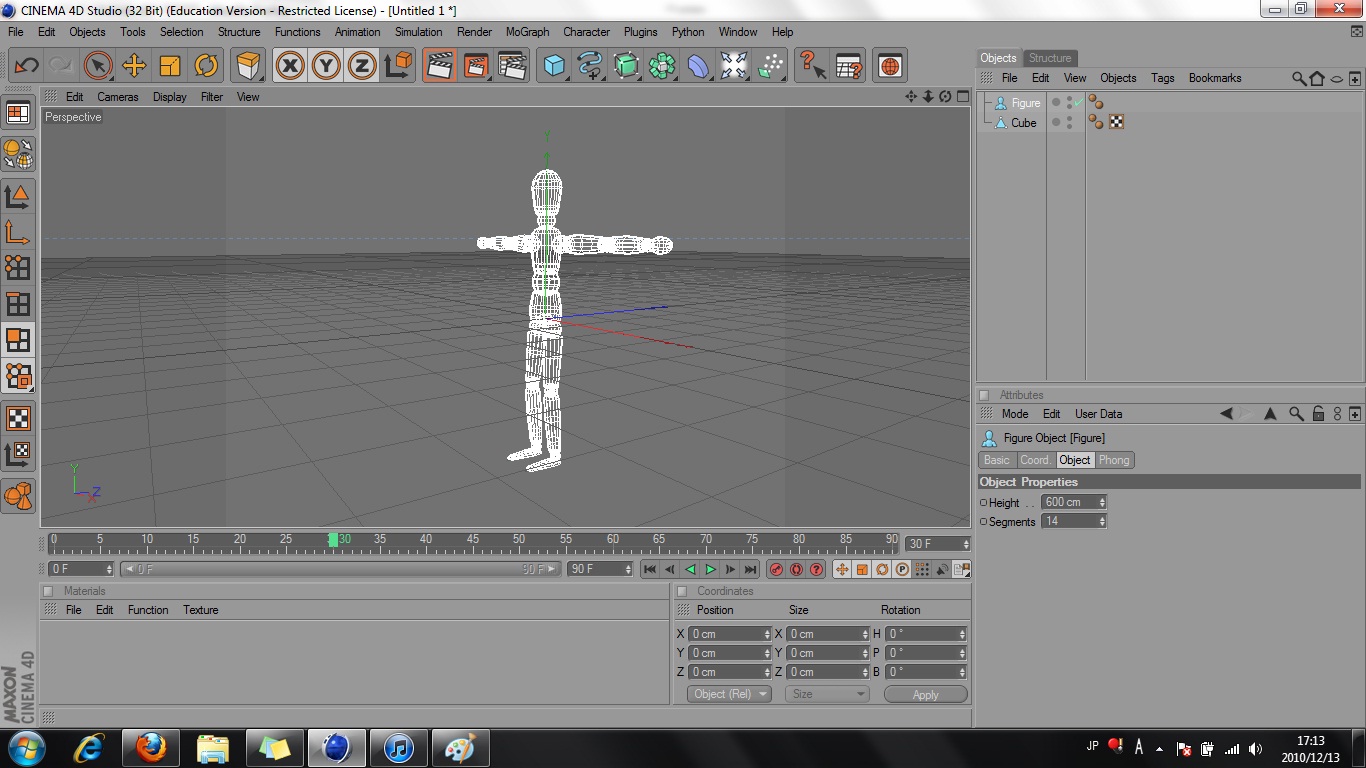Image resolution: width=1366 pixels, height=768 pixels.
Task: Add a cube primitive object
Action: (x=554, y=66)
